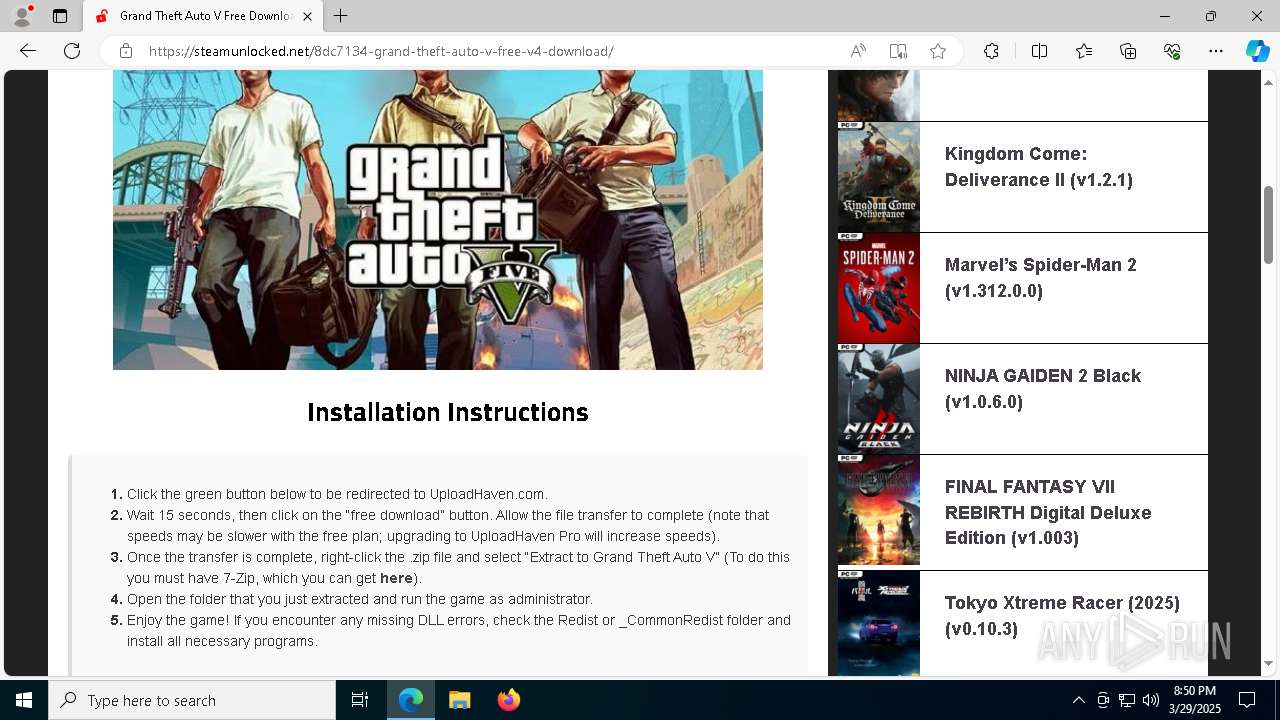Open Browser essentials icon

[x=1172, y=51]
